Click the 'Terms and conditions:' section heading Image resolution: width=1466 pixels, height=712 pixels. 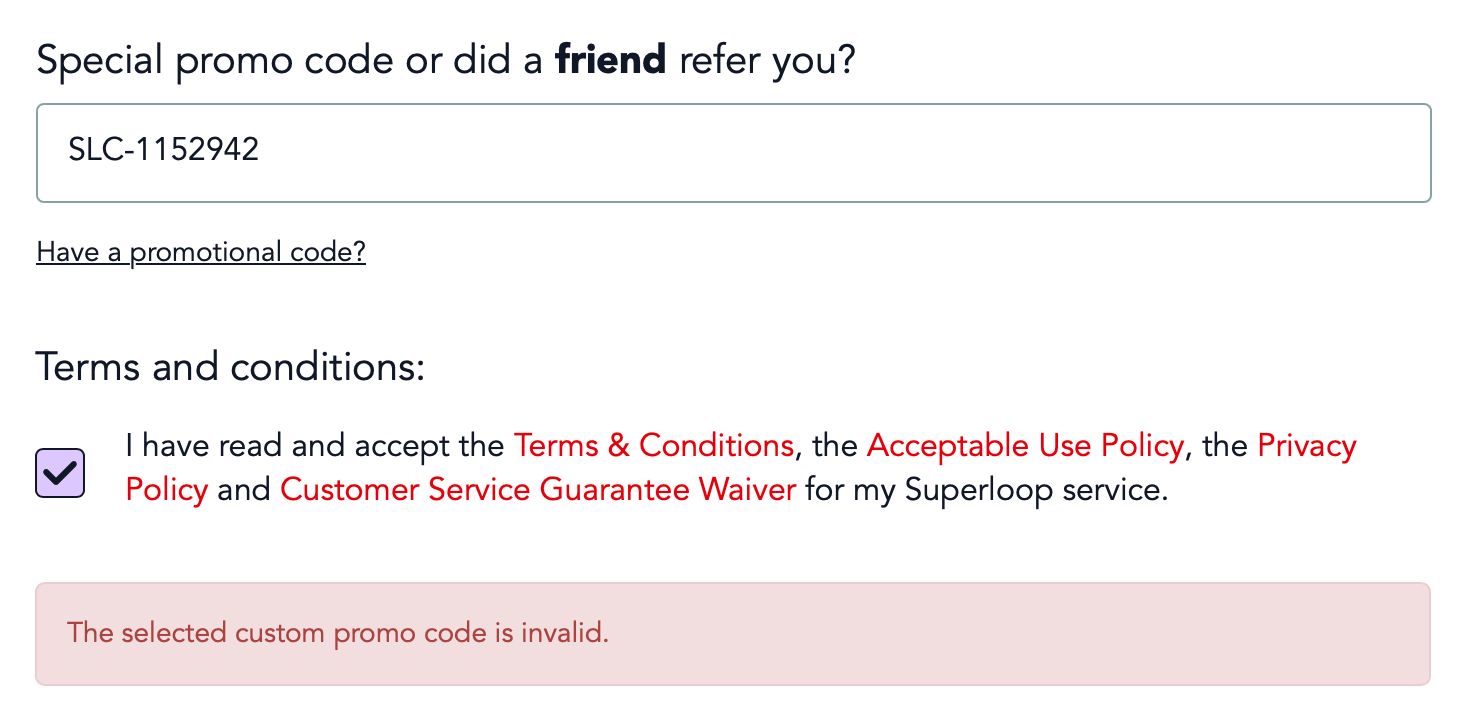click(230, 366)
